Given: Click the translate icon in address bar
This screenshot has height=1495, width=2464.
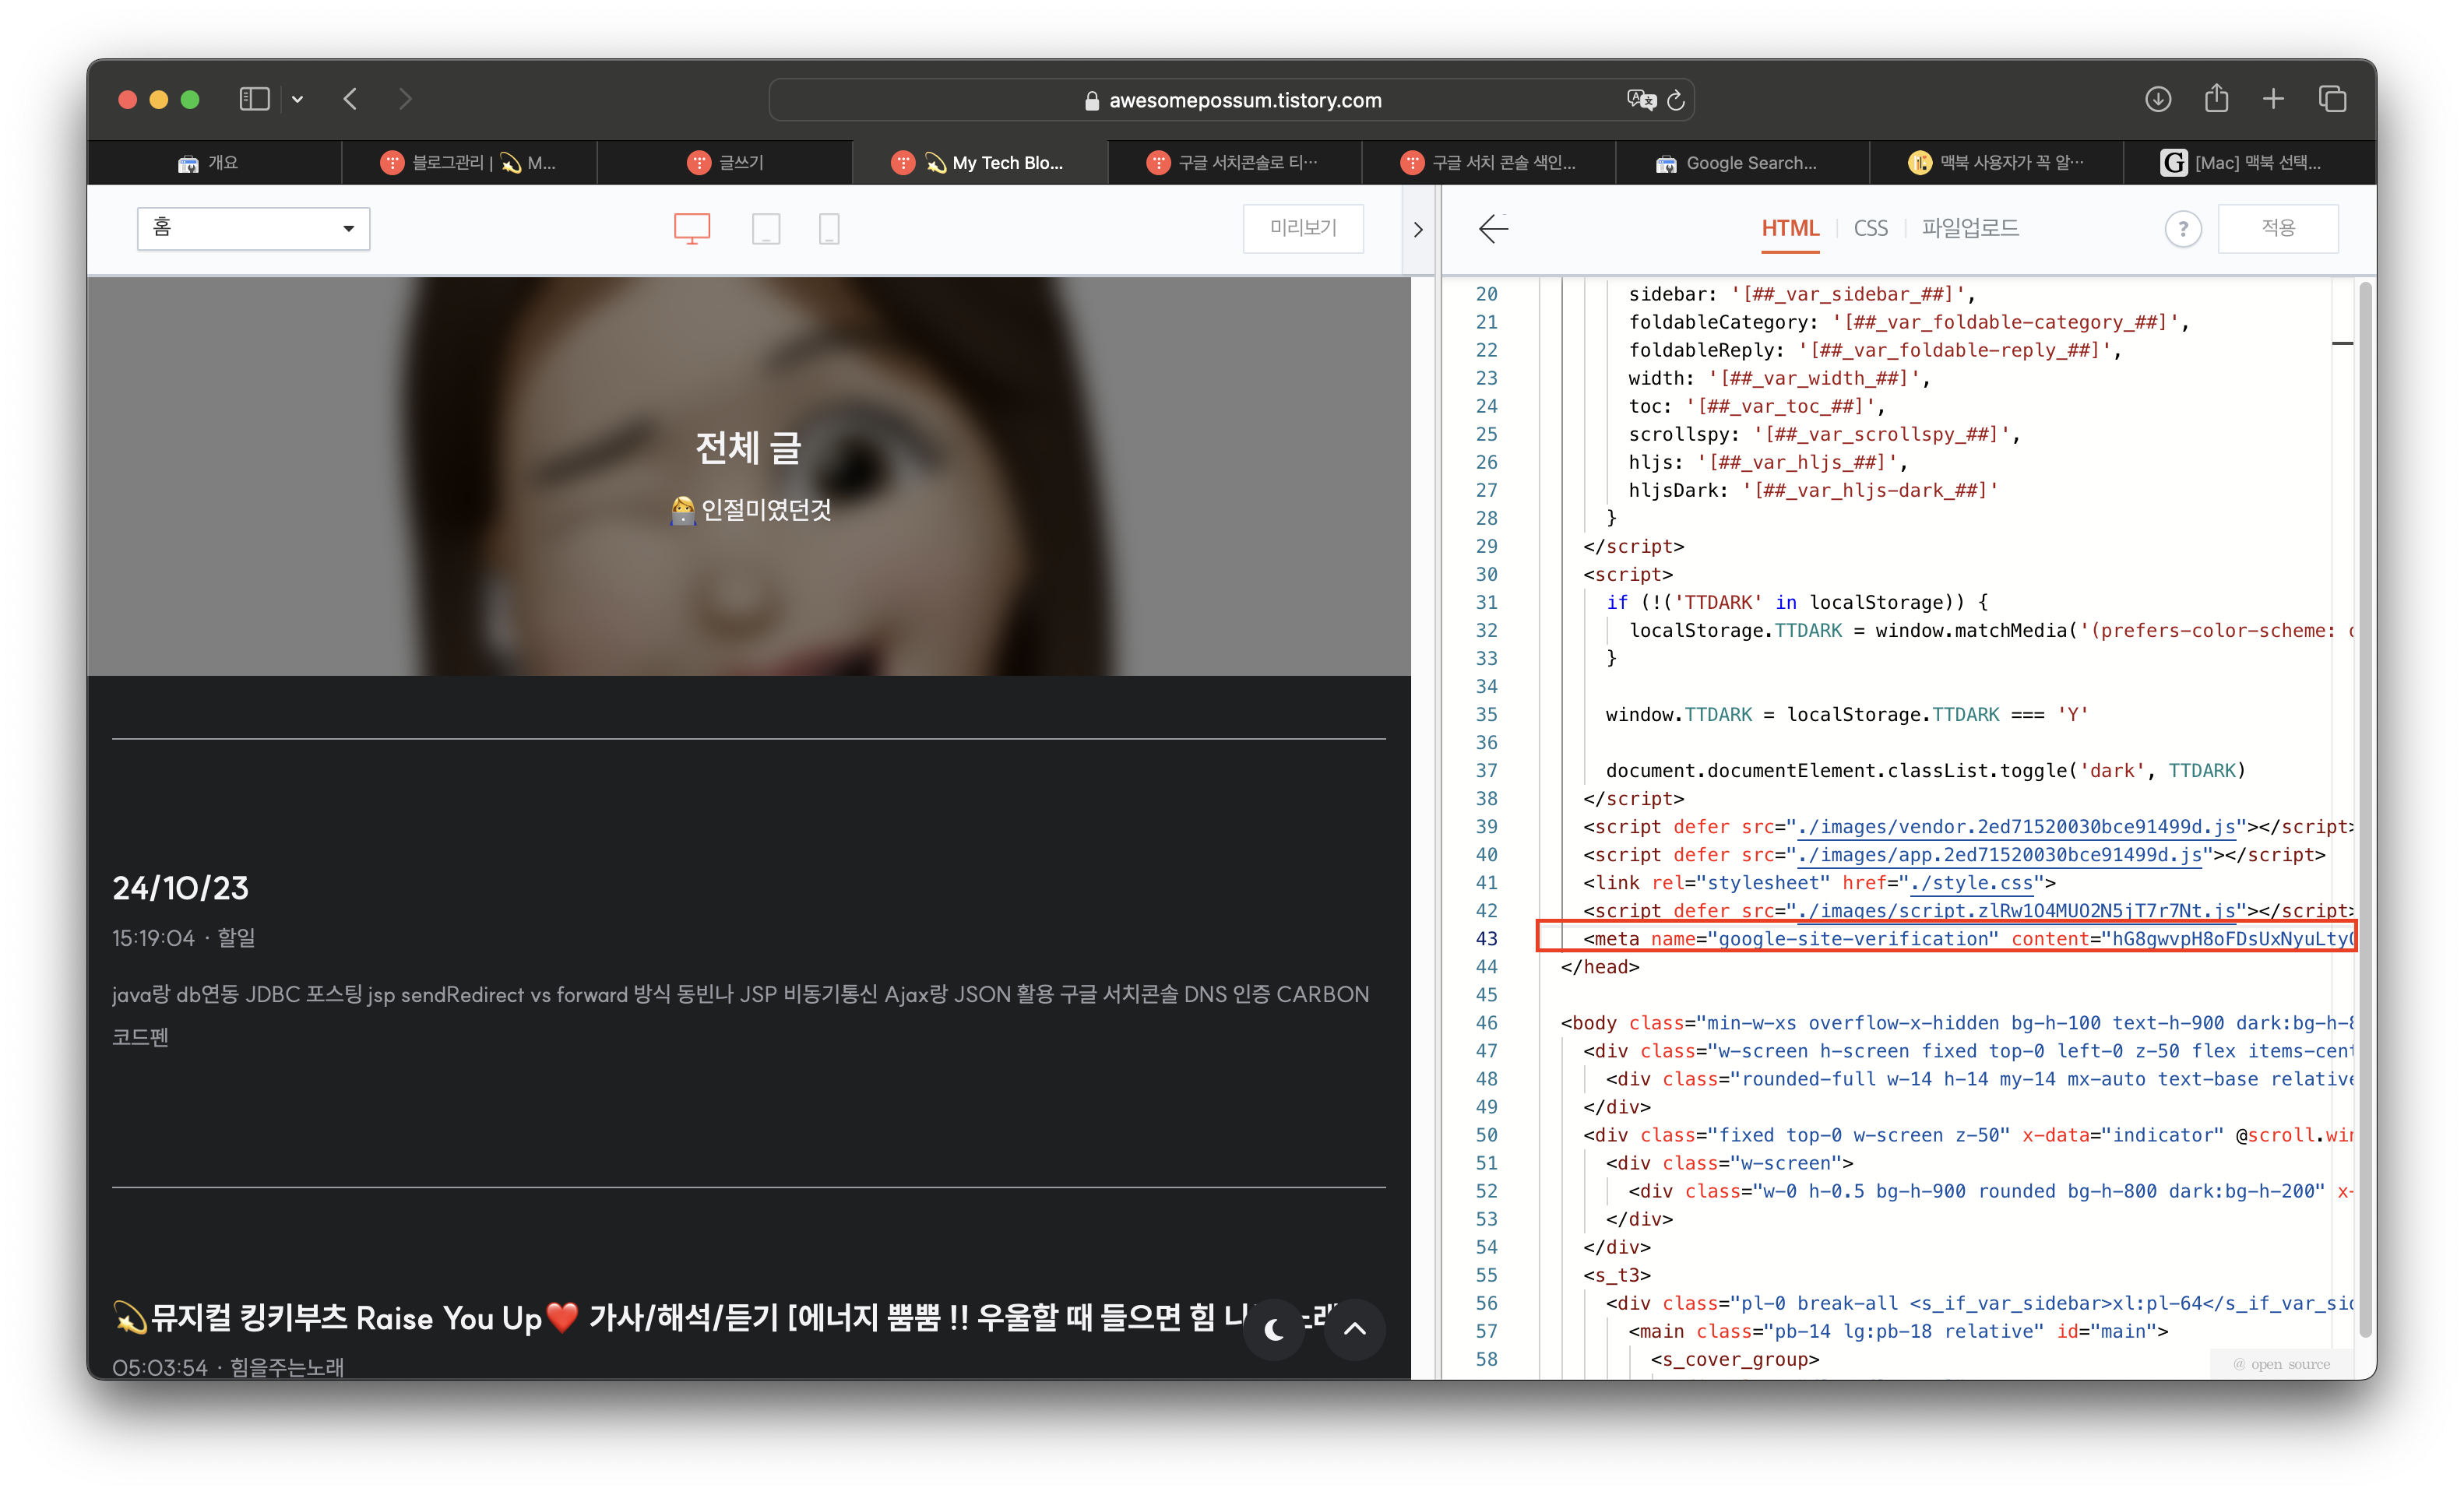Looking at the screenshot, I should point(1641,100).
